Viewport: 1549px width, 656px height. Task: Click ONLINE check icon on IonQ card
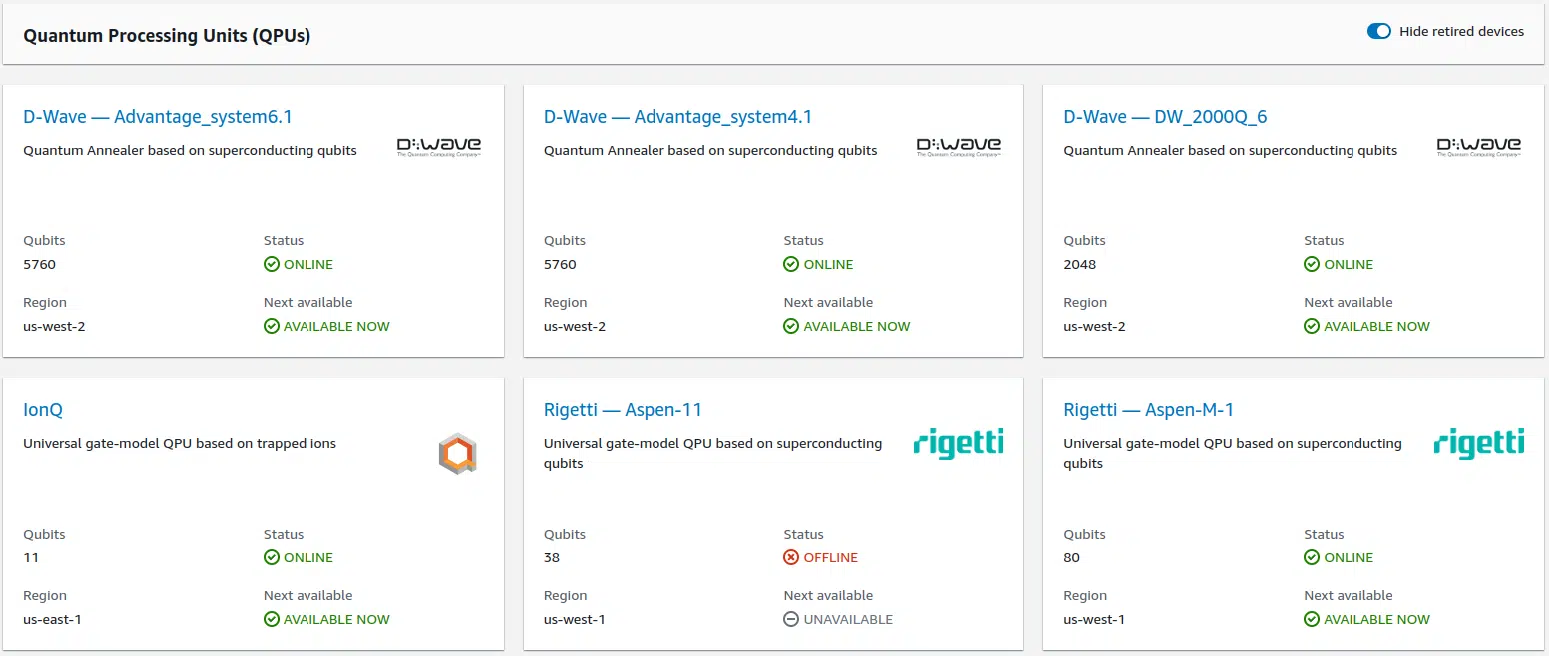[271, 557]
